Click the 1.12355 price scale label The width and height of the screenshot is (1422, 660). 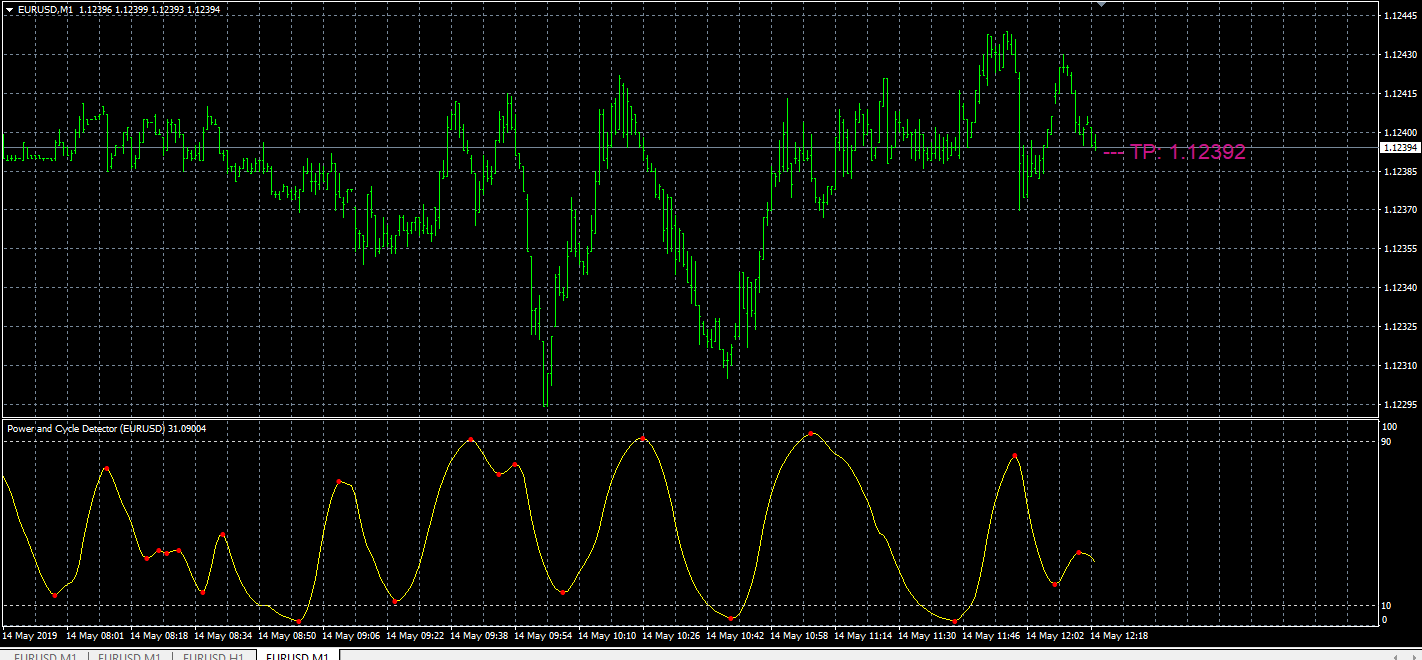pos(1401,249)
